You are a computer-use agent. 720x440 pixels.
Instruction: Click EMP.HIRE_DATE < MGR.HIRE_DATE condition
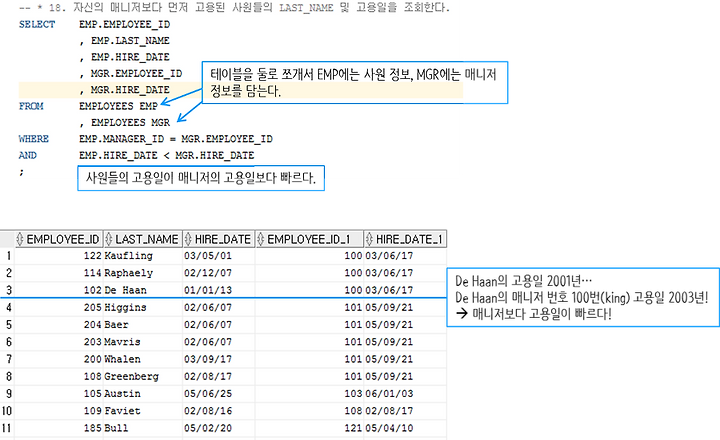coord(167,155)
